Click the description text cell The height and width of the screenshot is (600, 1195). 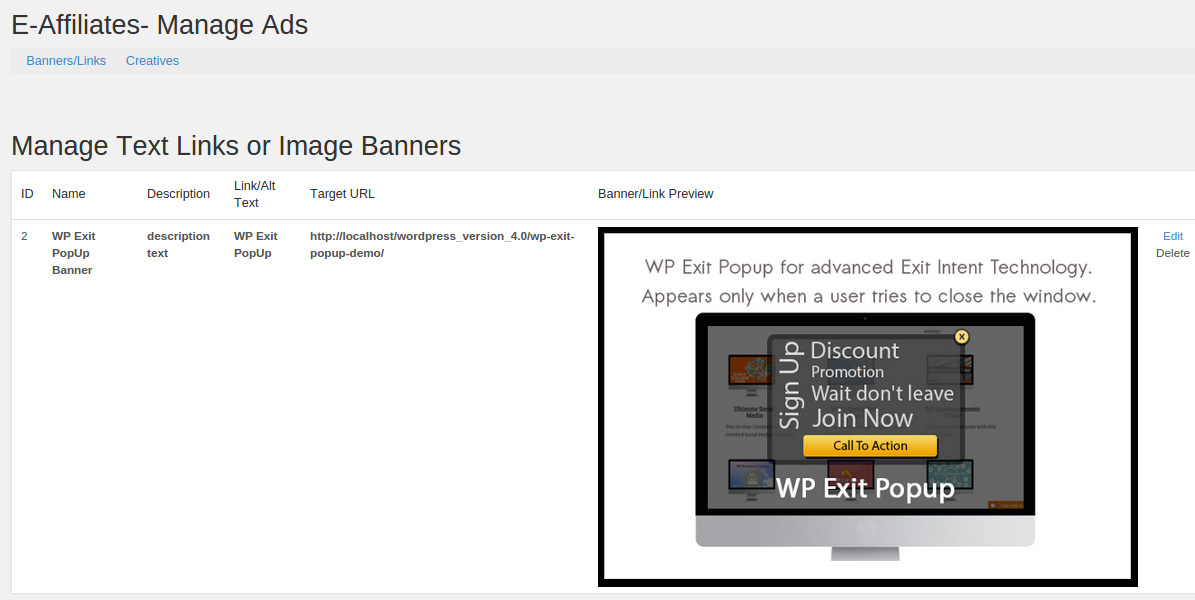(178, 244)
